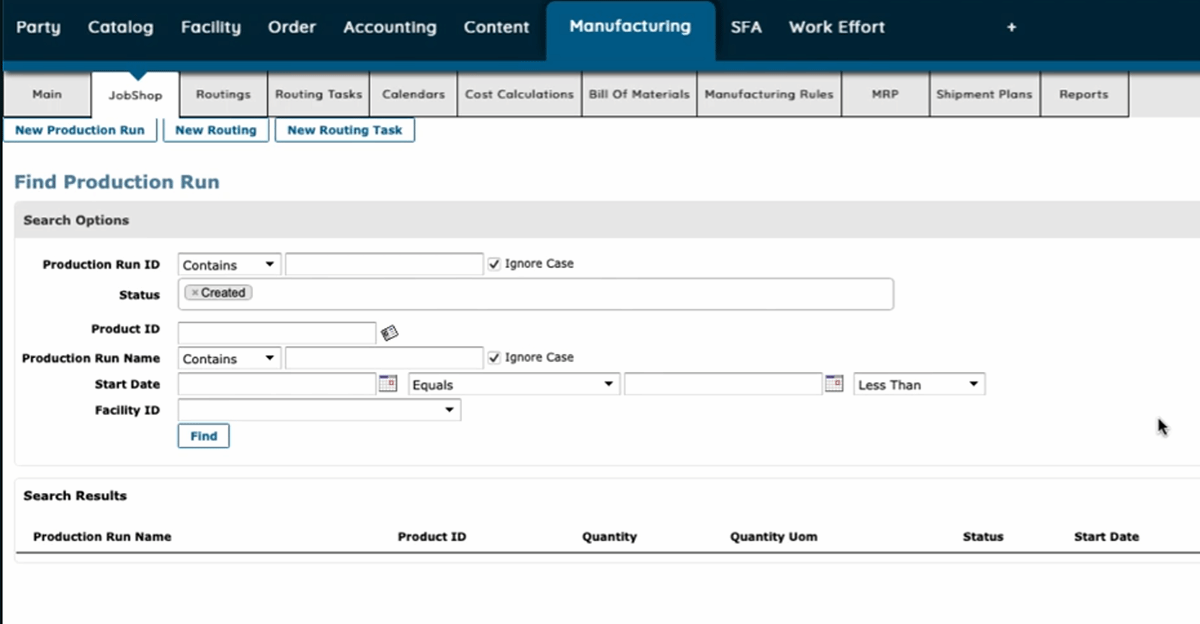The height and width of the screenshot is (624, 1200).
Task: Open the Start Date calendar picker
Action: point(388,383)
